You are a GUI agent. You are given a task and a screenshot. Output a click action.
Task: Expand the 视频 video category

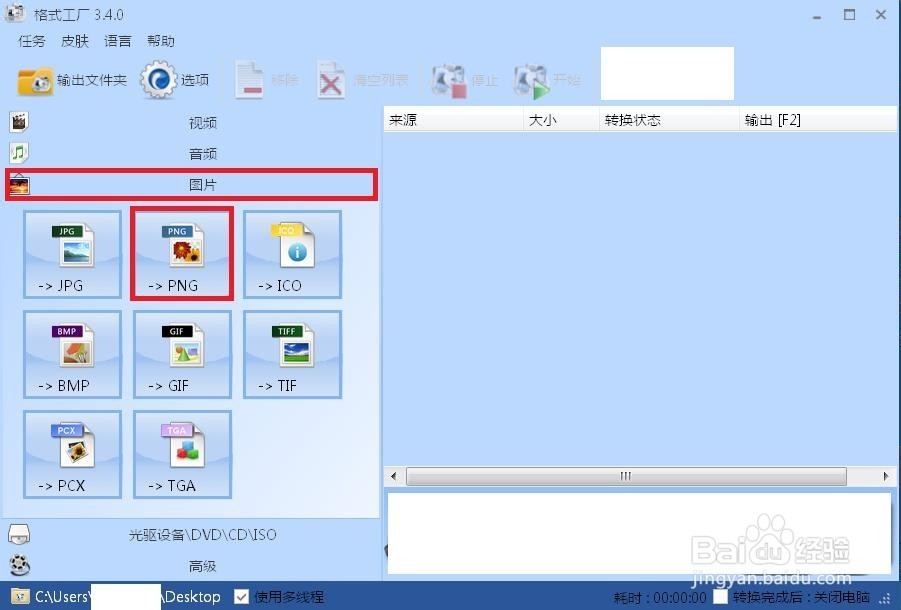(x=200, y=122)
